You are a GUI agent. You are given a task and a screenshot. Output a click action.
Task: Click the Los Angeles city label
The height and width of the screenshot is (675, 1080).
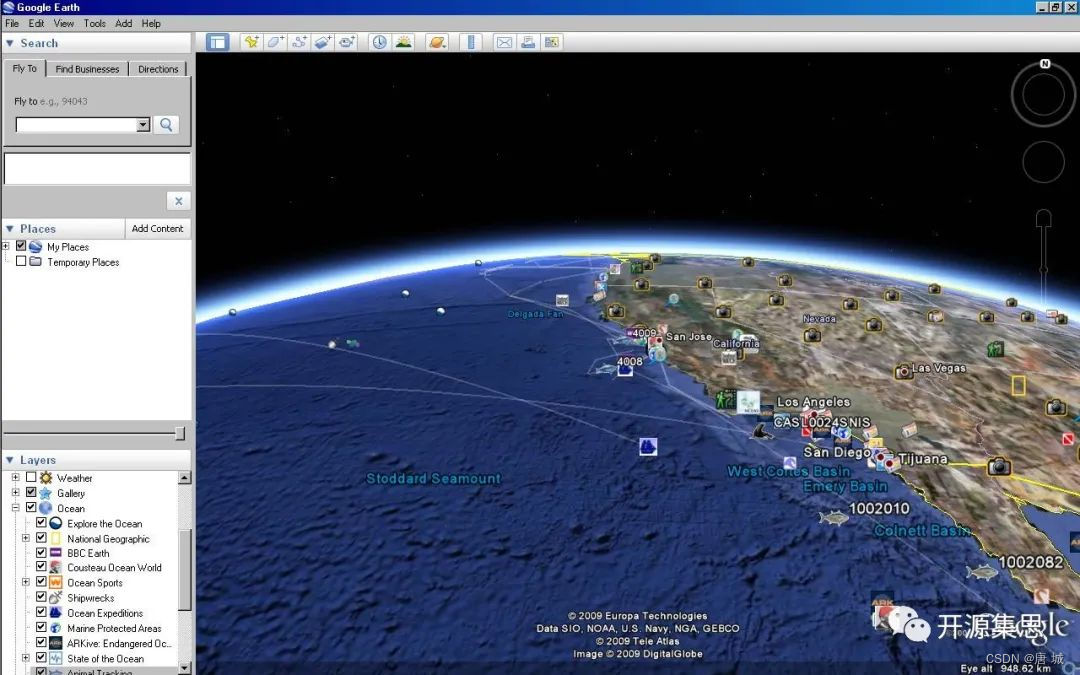pos(813,402)
